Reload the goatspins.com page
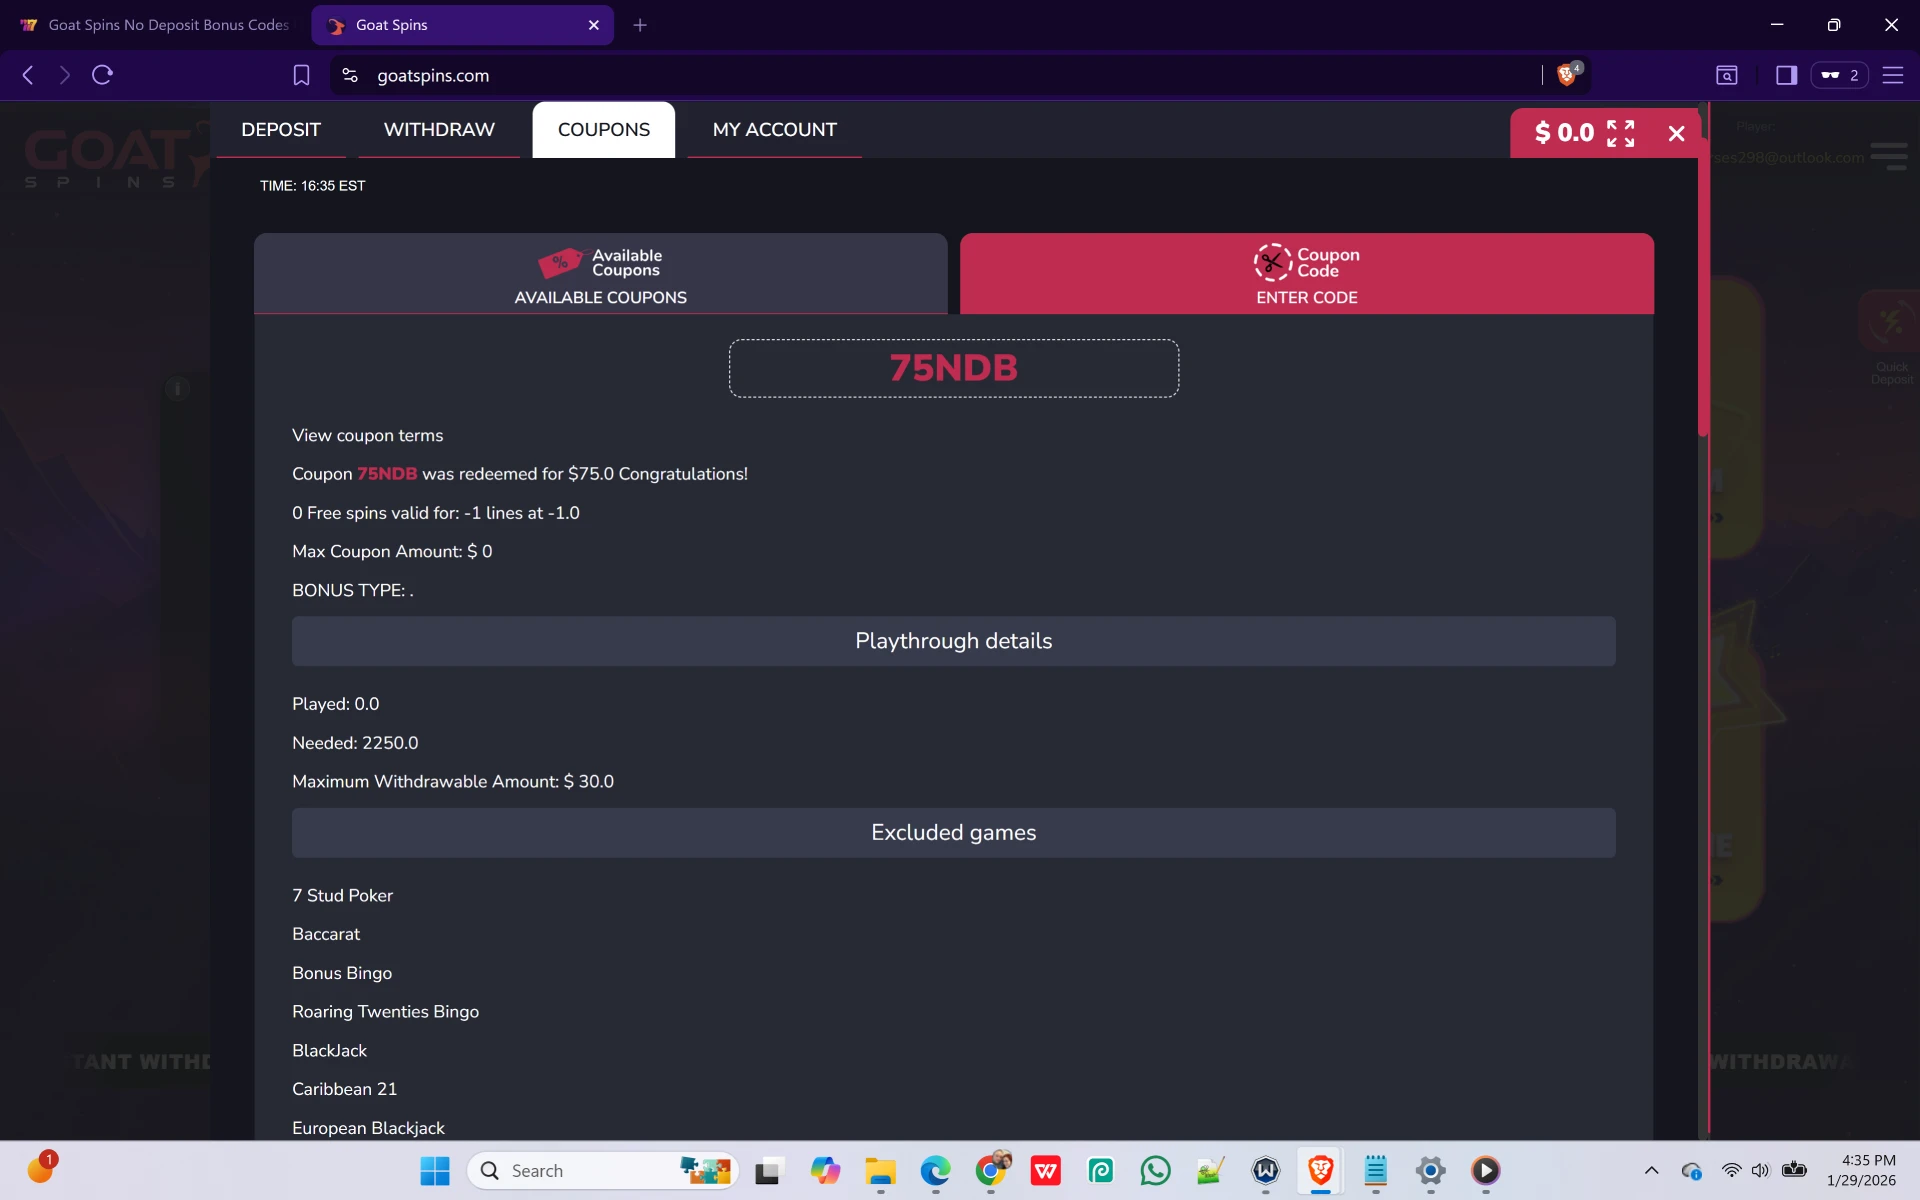 102,75
